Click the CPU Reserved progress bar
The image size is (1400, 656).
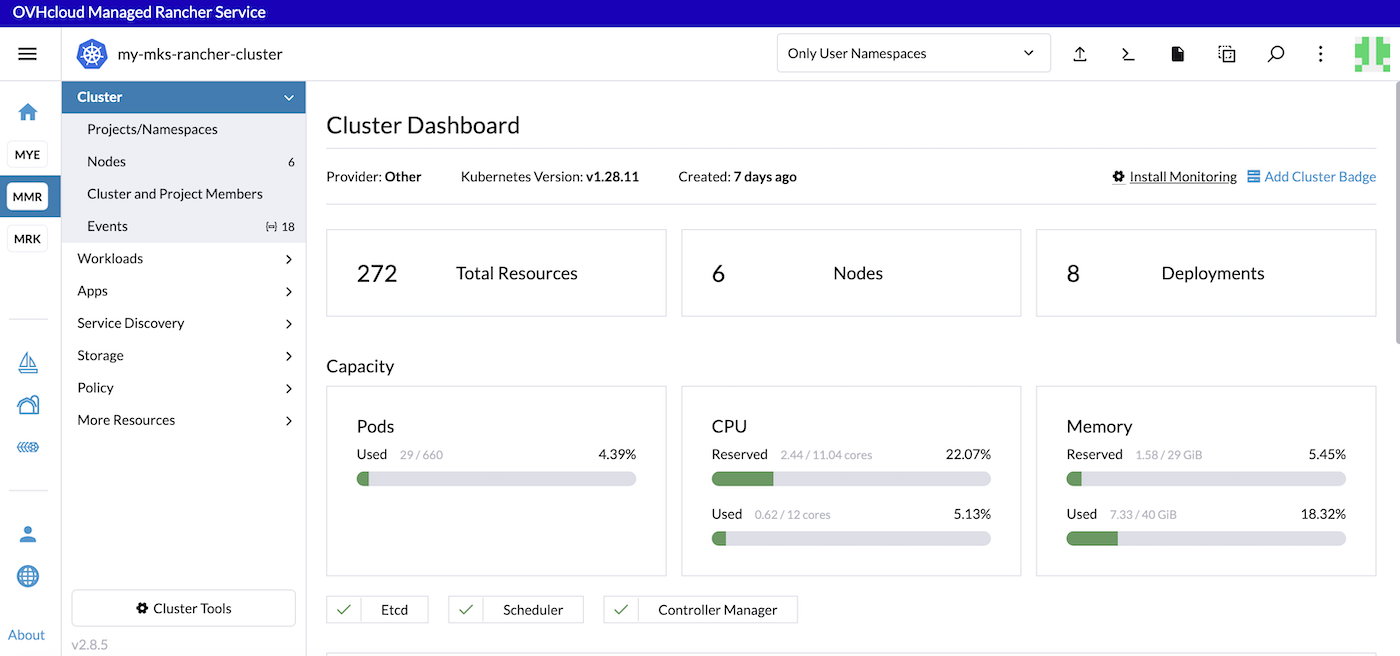click(x=850, y=478)
